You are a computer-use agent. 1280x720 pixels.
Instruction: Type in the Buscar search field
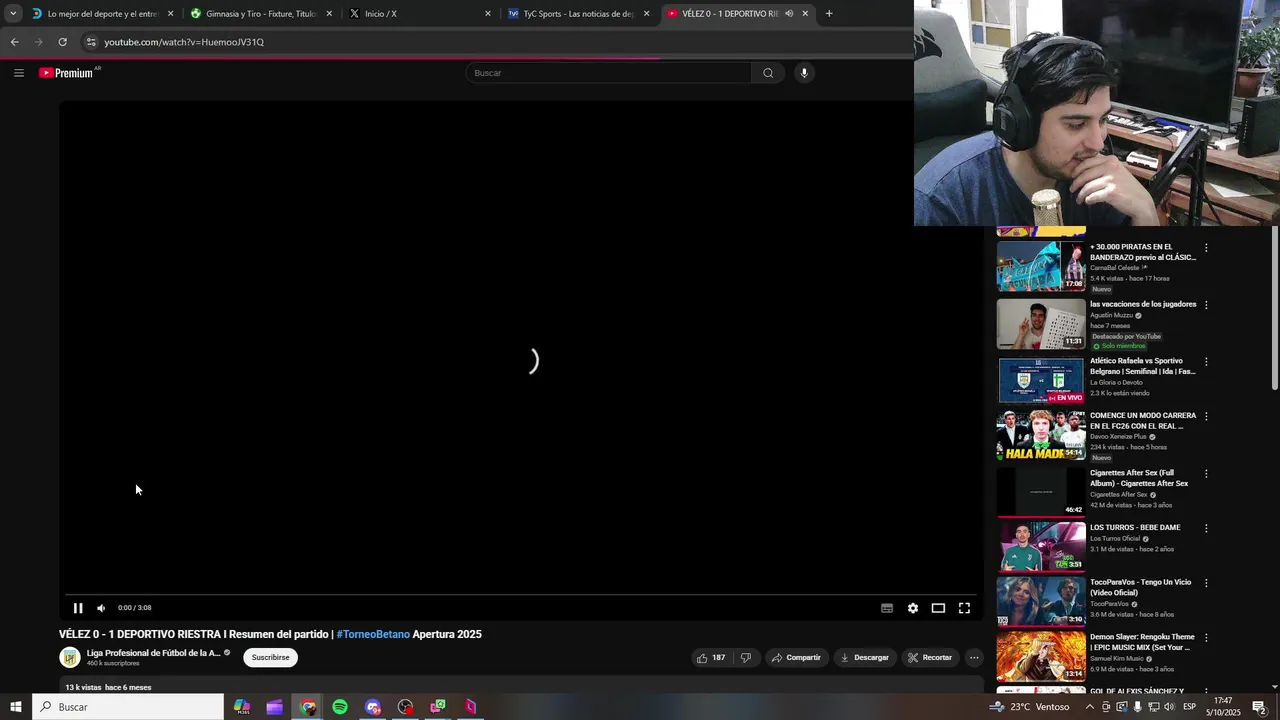click(608, 73)
